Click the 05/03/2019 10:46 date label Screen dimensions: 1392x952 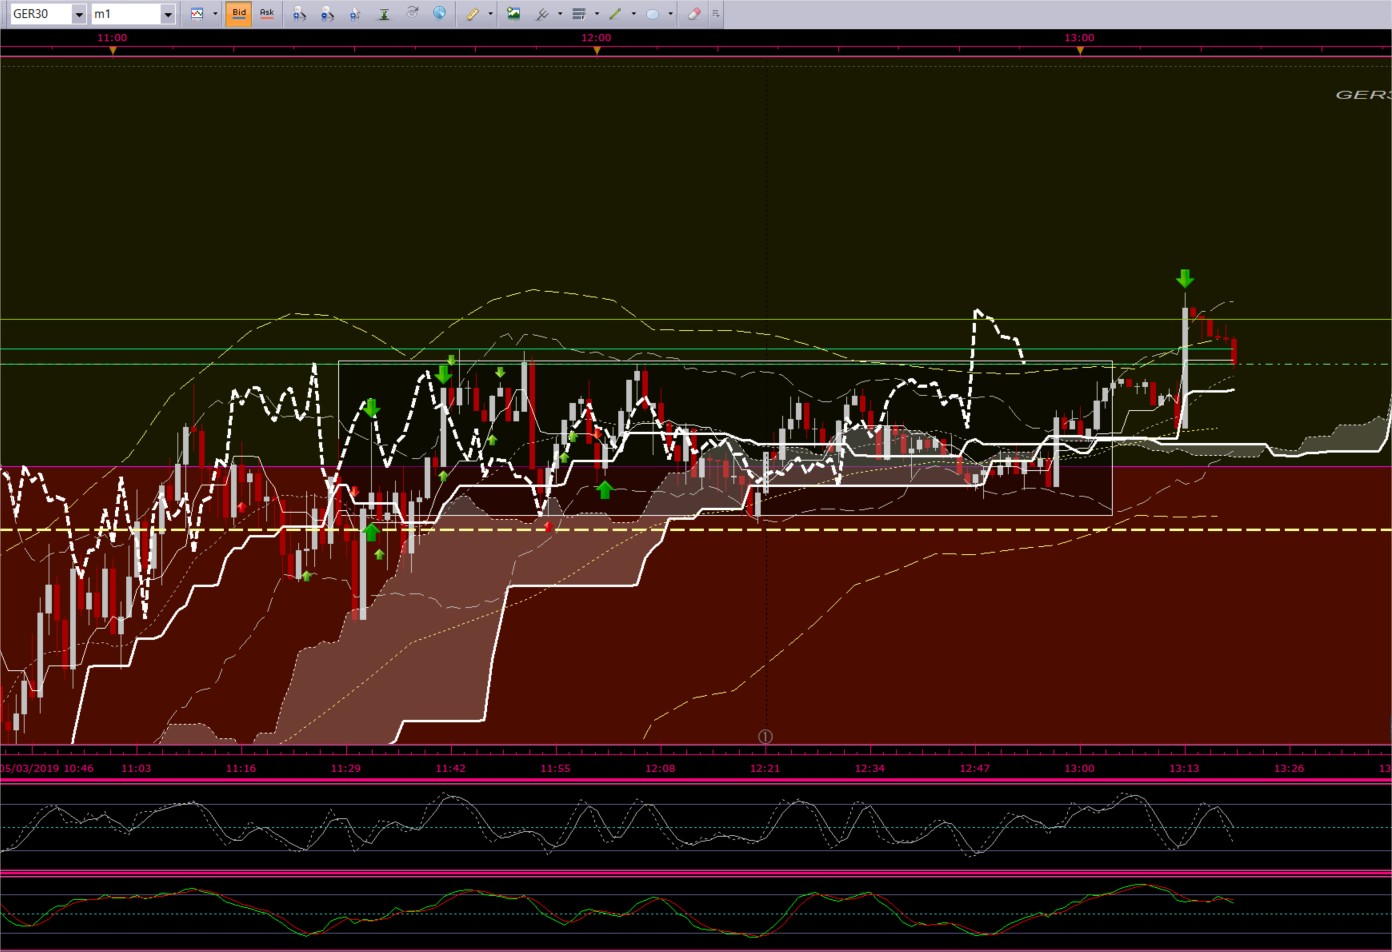pos(47,768)
